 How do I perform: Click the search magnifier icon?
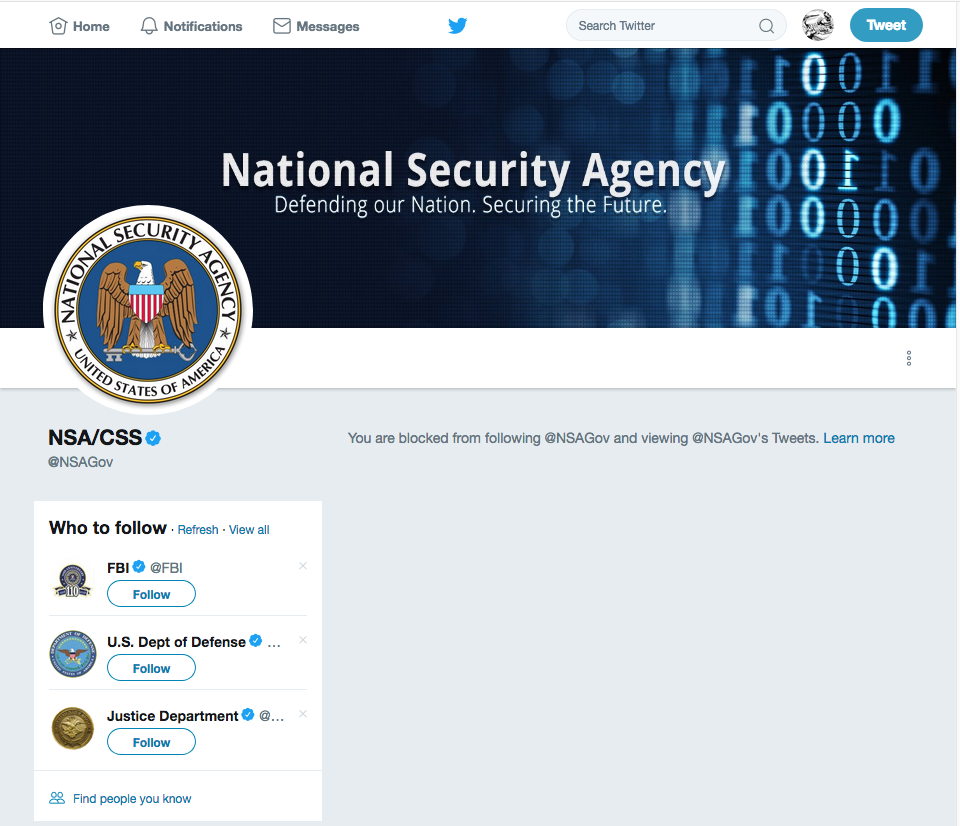click(767, 26)
